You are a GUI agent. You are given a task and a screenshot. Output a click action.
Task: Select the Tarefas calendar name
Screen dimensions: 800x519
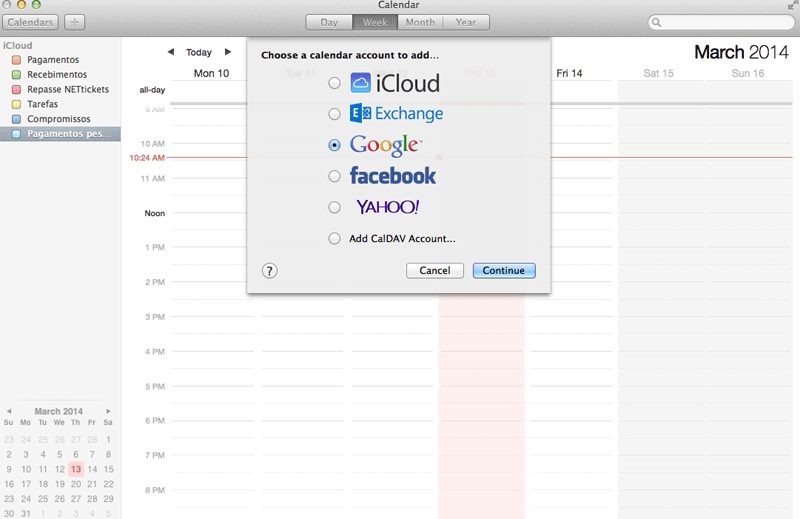[42, 104]
